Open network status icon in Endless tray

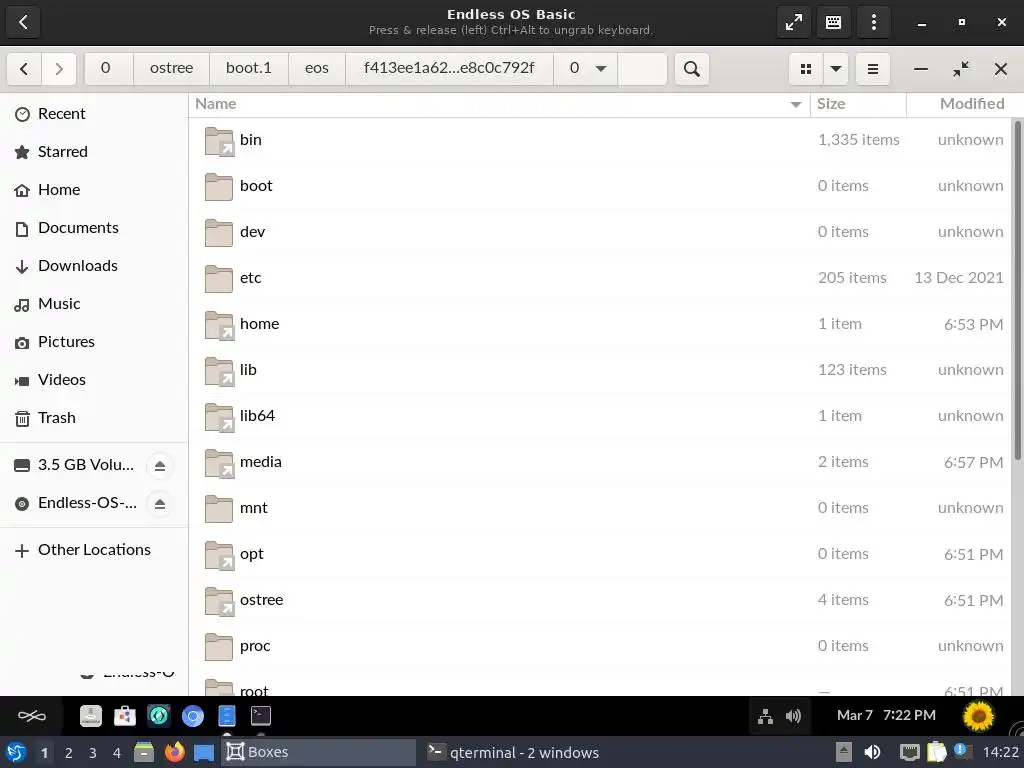(765, 716)
